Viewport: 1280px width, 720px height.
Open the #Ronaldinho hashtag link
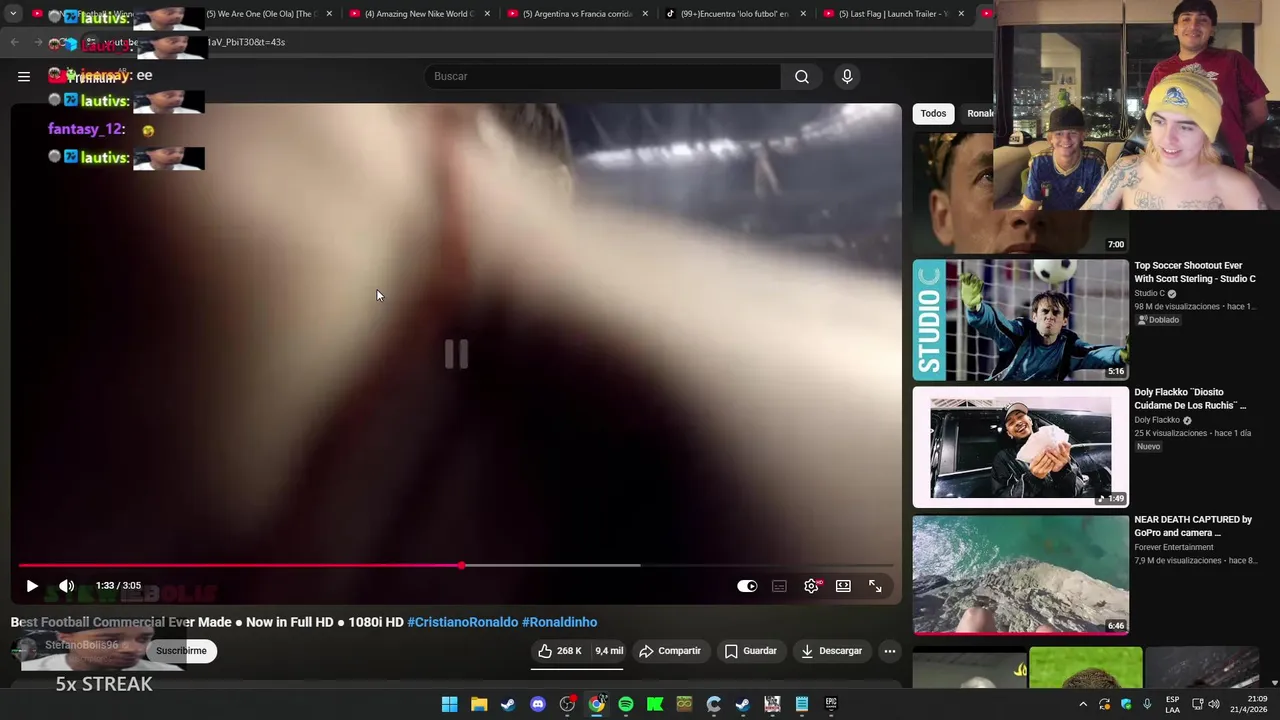point(560,622)
